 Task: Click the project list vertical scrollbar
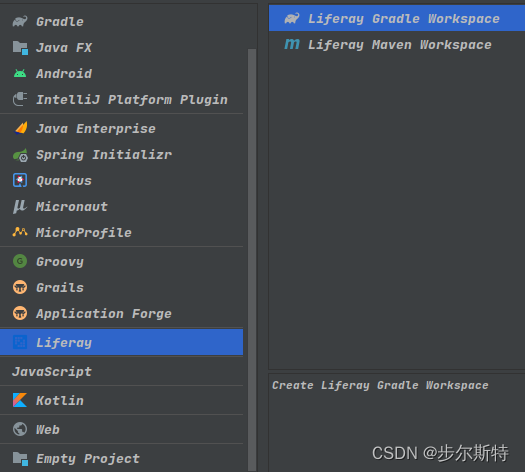tap(252, 259)
